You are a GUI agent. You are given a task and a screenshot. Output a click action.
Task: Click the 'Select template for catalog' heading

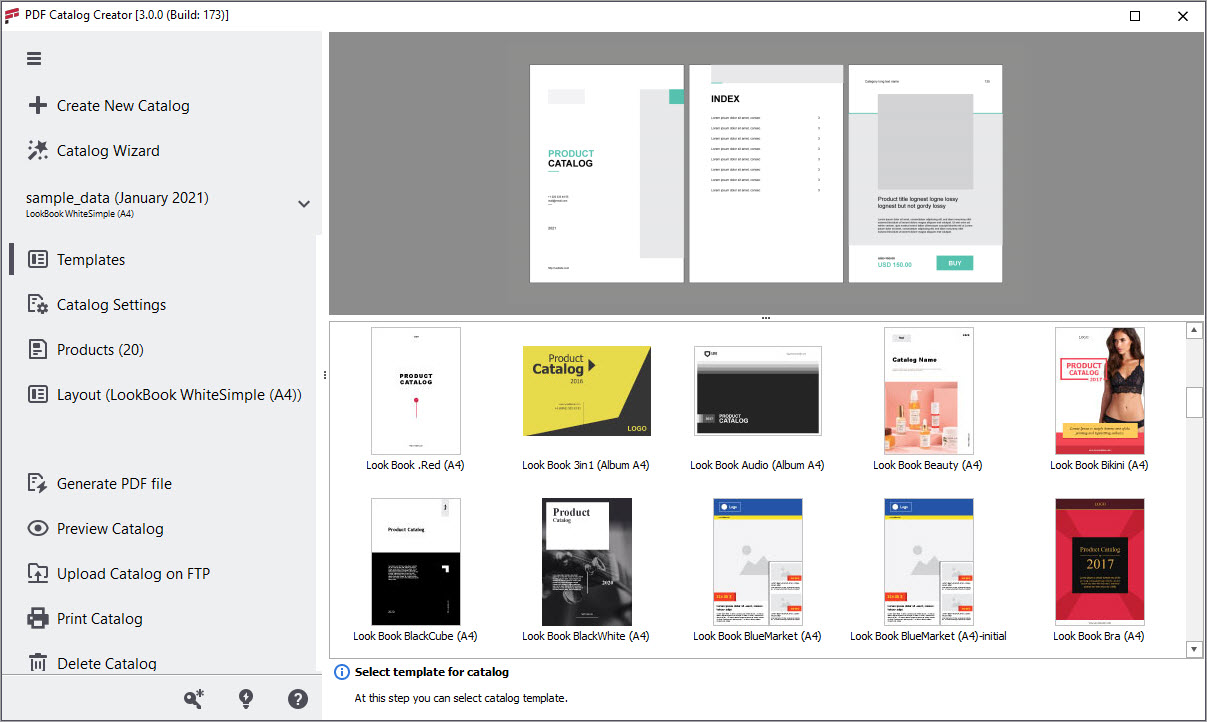pos(432,672)
